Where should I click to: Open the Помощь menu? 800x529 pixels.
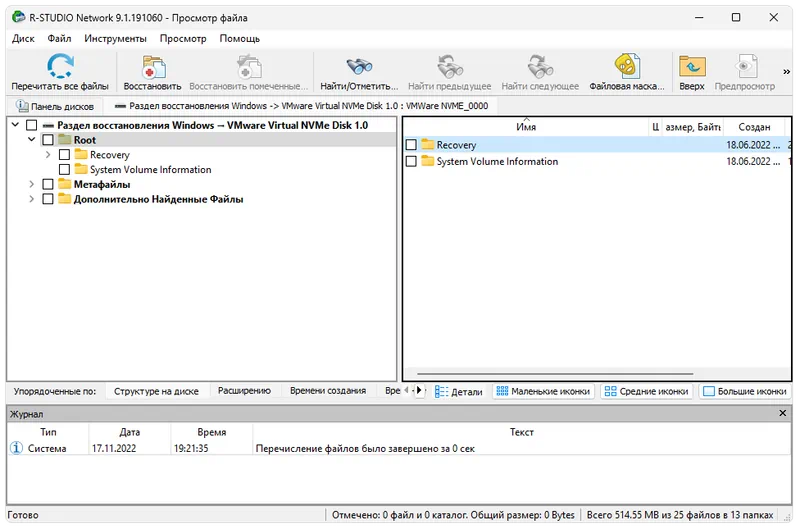(x=239, y=39)
